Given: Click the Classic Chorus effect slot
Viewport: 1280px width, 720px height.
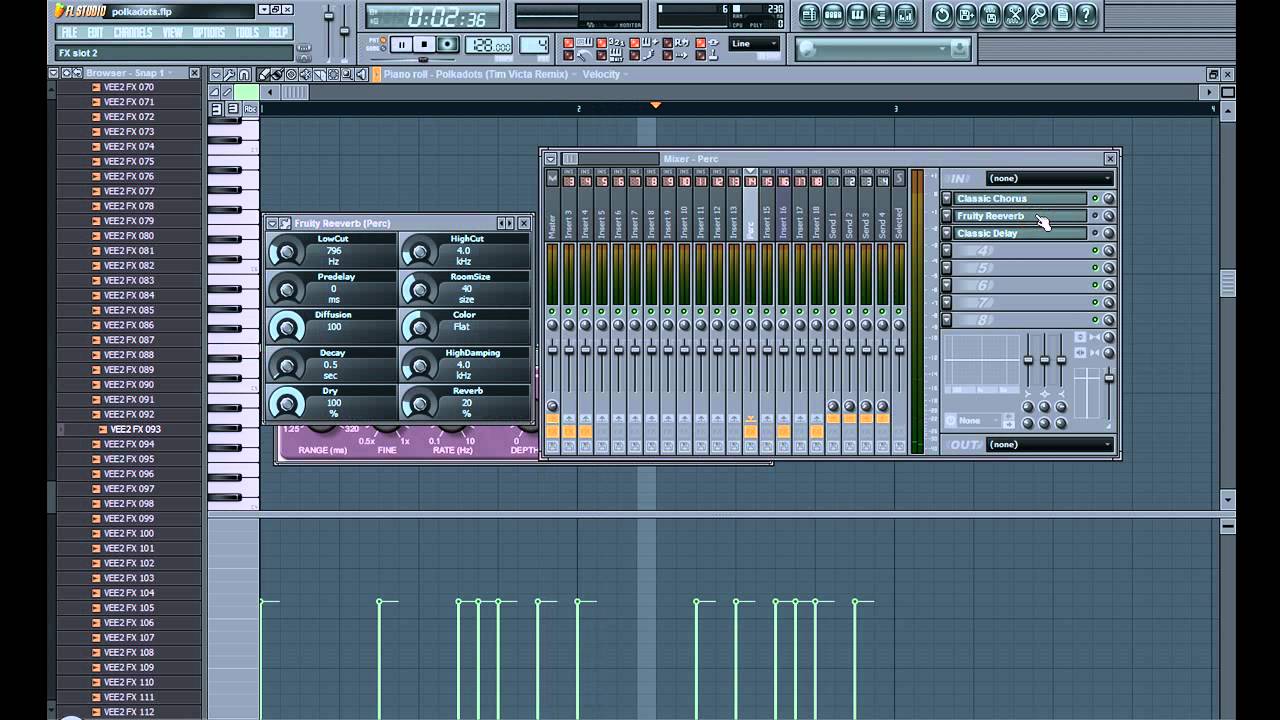Looking at the screenshot, I should [1020, 198].
